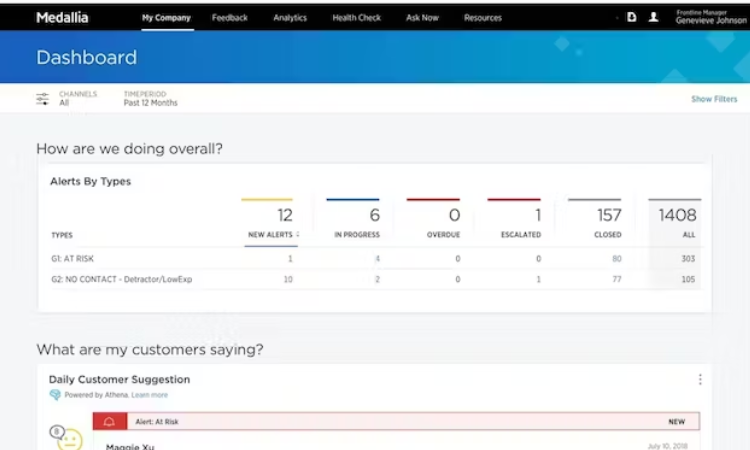Open the filter sliders icon

43,99
